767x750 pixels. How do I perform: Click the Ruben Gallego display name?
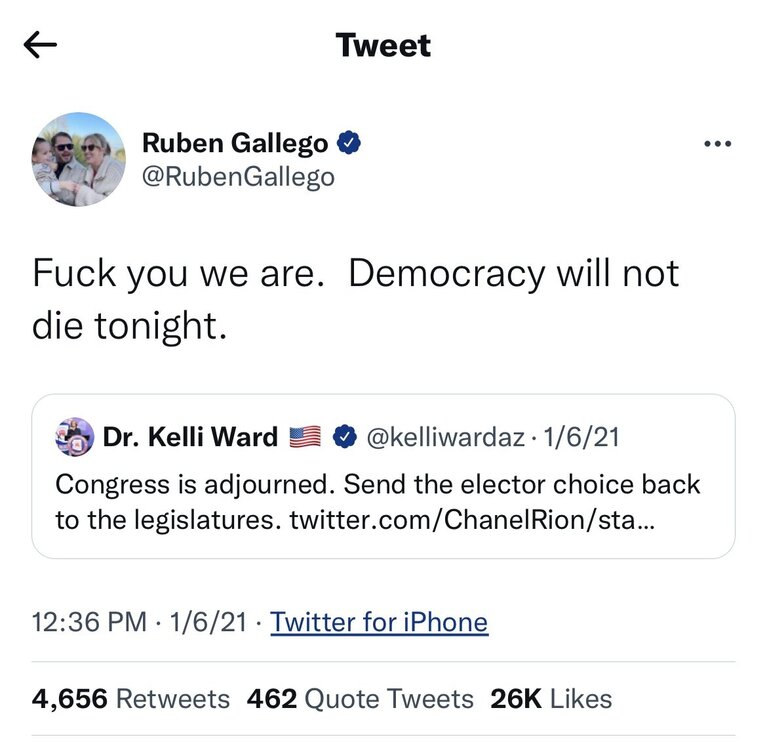pyautogui.click(x=235, y=144)
